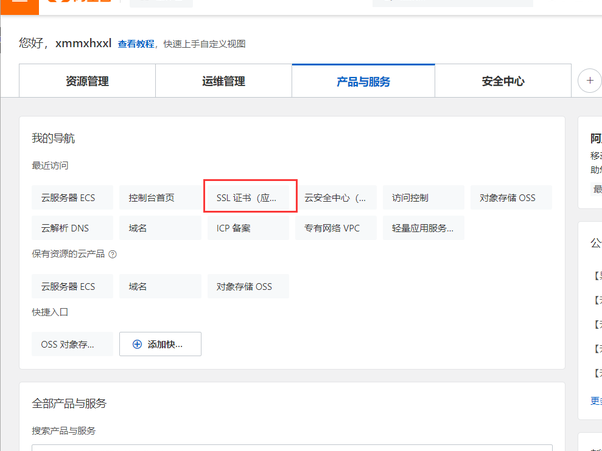
Task: Click the 全部产品与服务 heading
Action: [69, 403]
